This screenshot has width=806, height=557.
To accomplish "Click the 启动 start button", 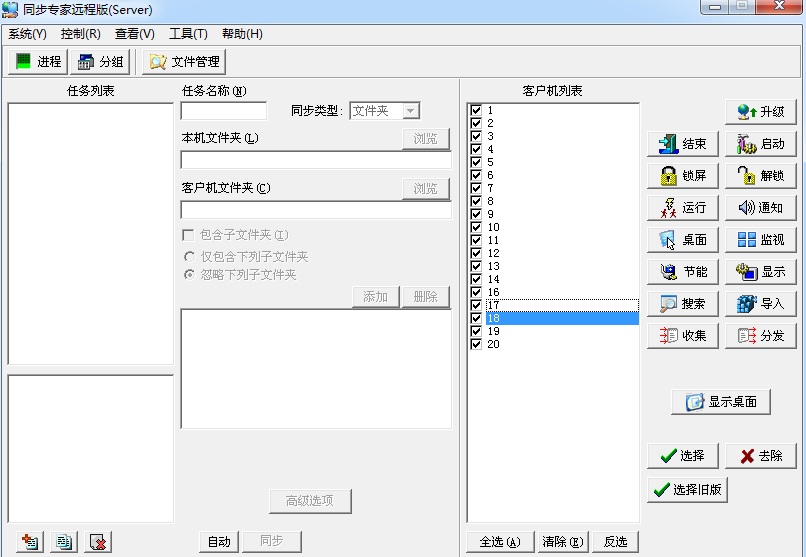I will click(x=760, y=144).
